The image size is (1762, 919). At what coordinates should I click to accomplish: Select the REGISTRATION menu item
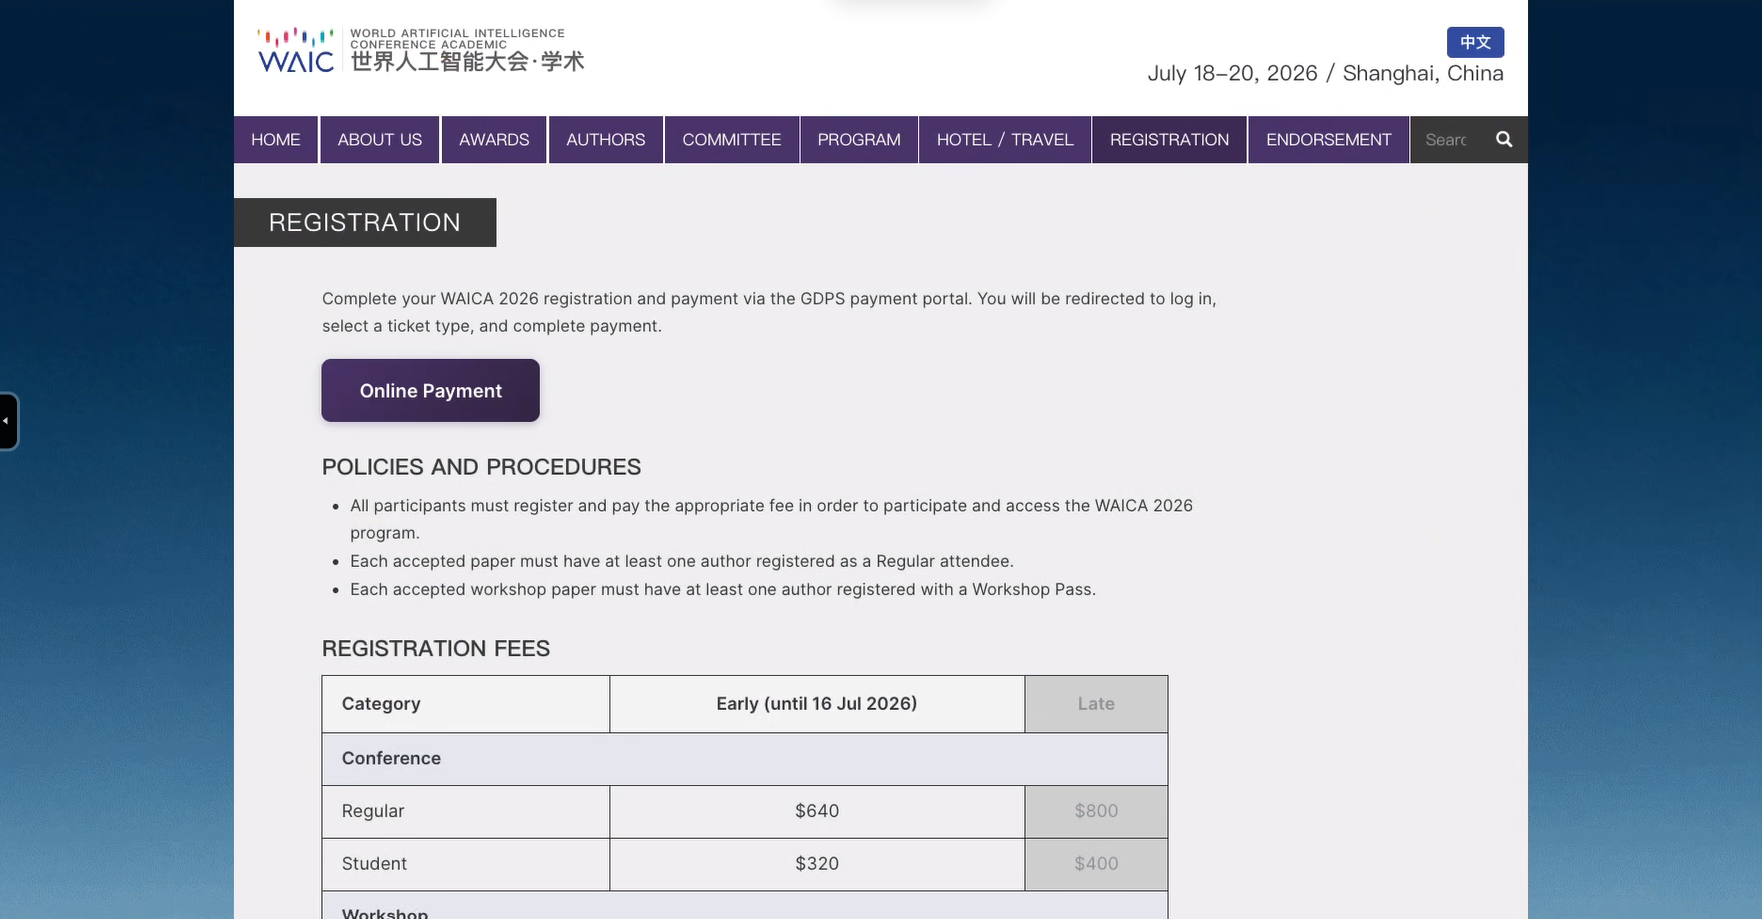1169,139
